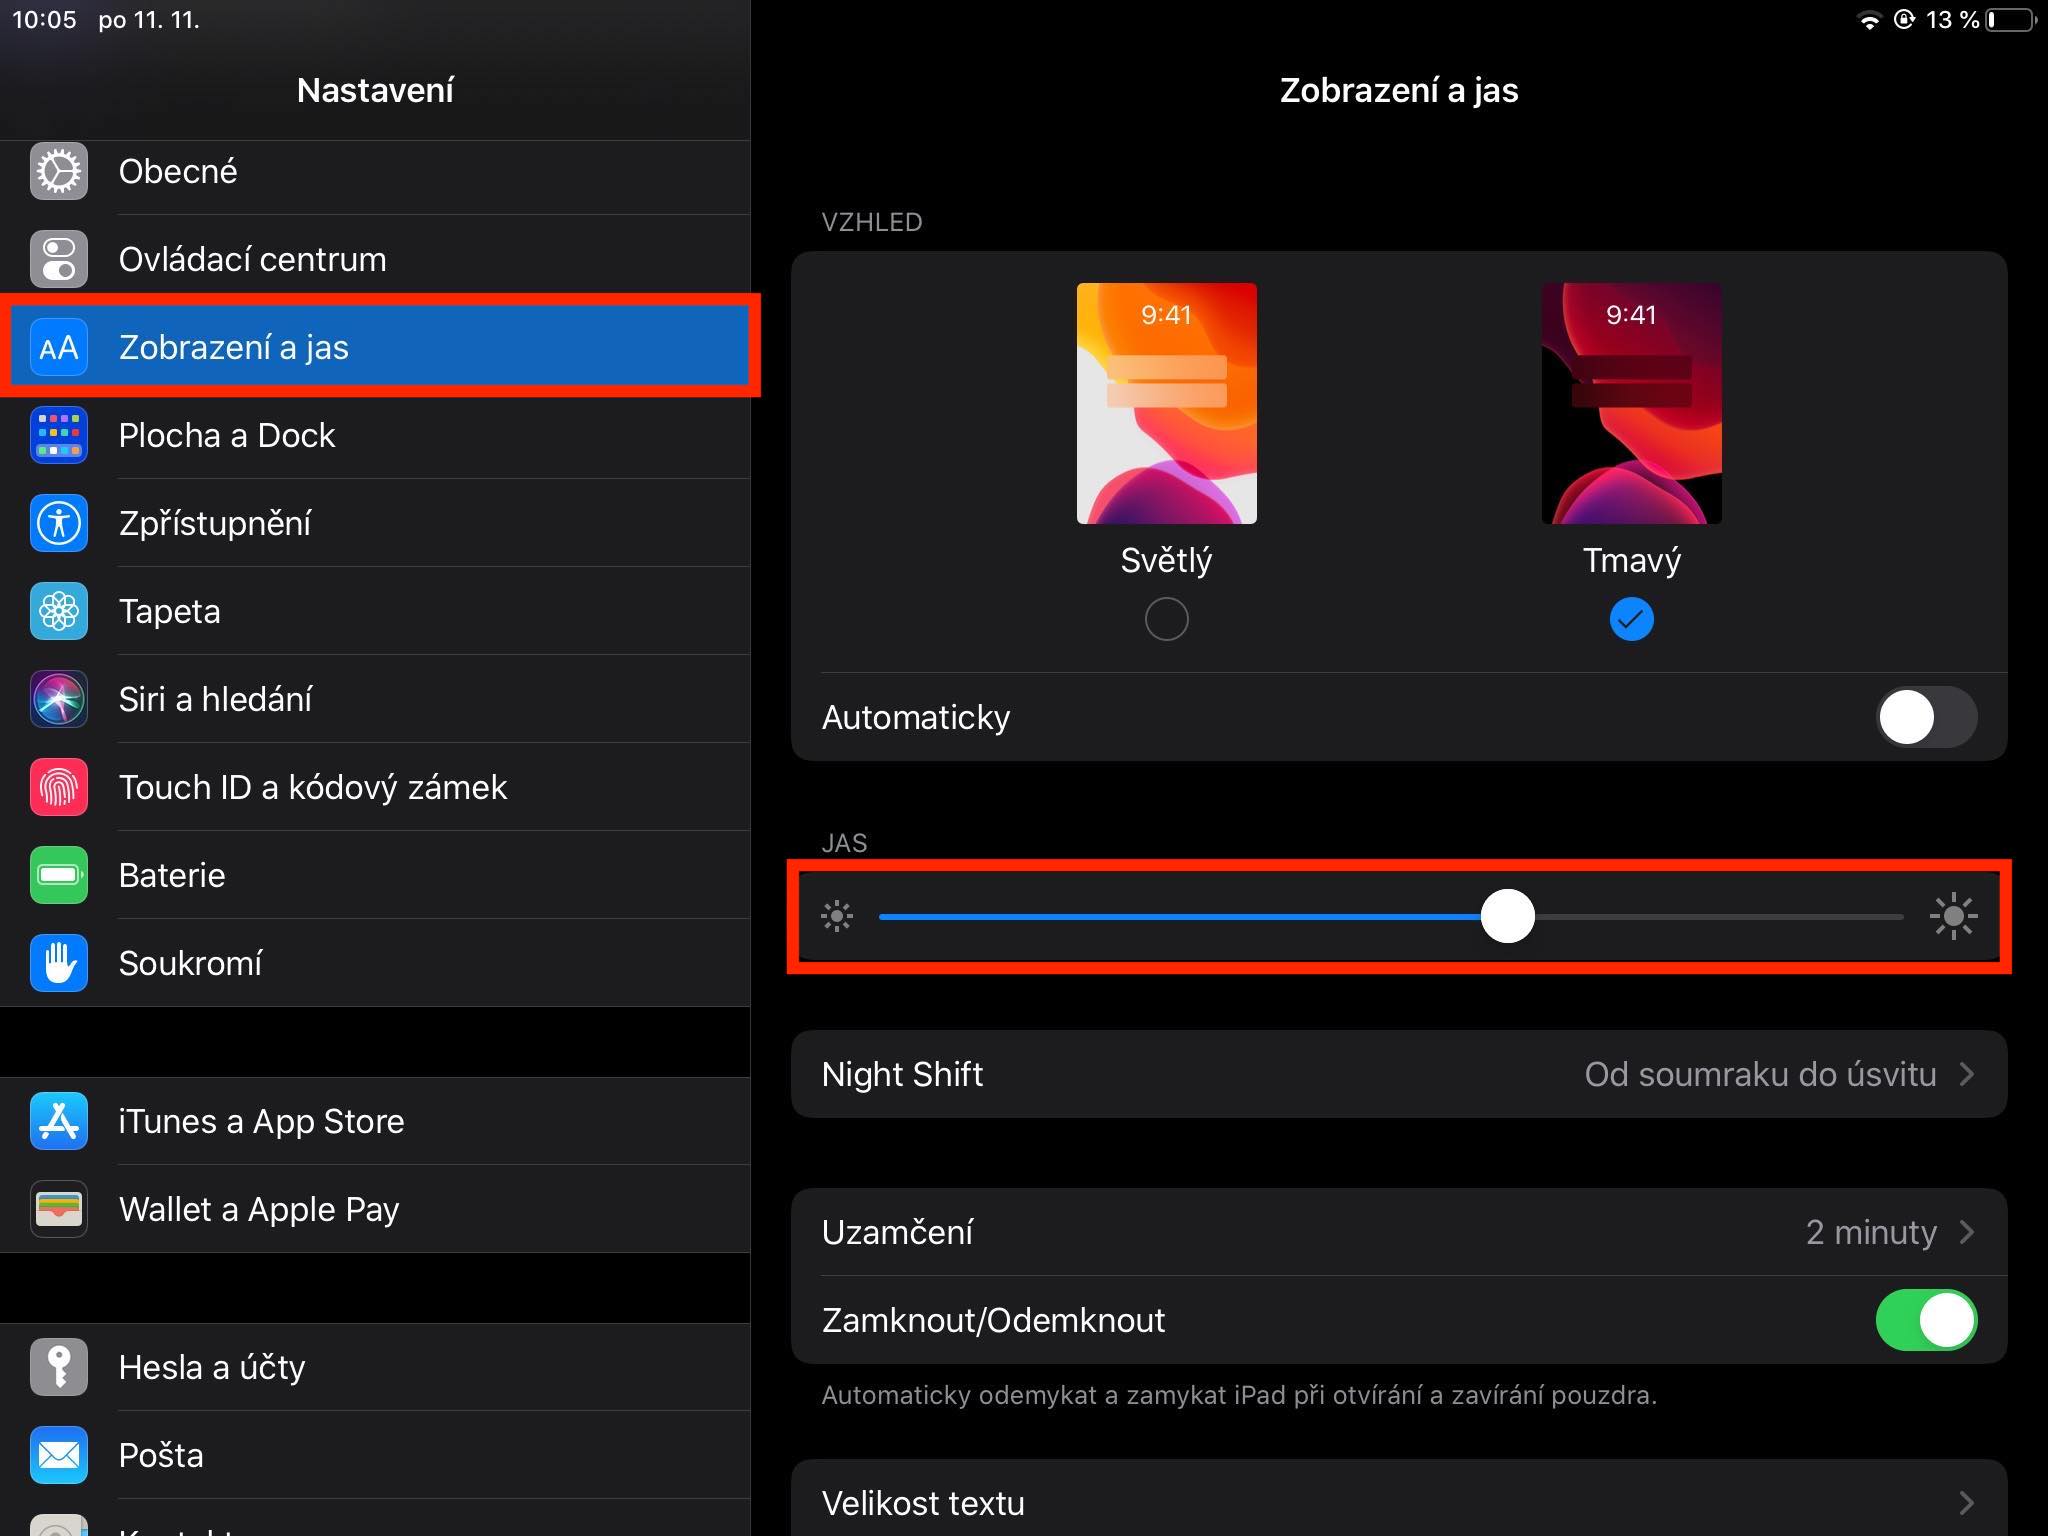The height and width of the screenshot is (1536, 2048).
Task: Select the Světlý radio button
Action: click(1166, 619)
